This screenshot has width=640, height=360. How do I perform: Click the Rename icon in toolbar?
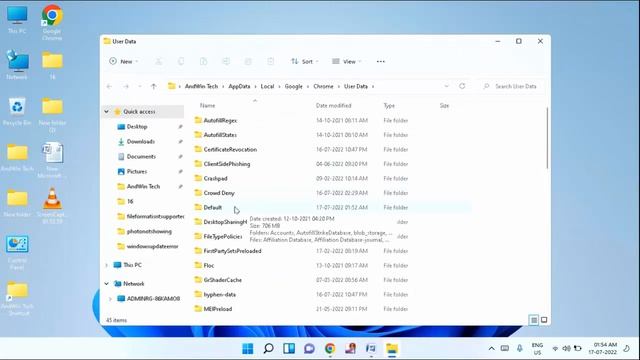226,61
